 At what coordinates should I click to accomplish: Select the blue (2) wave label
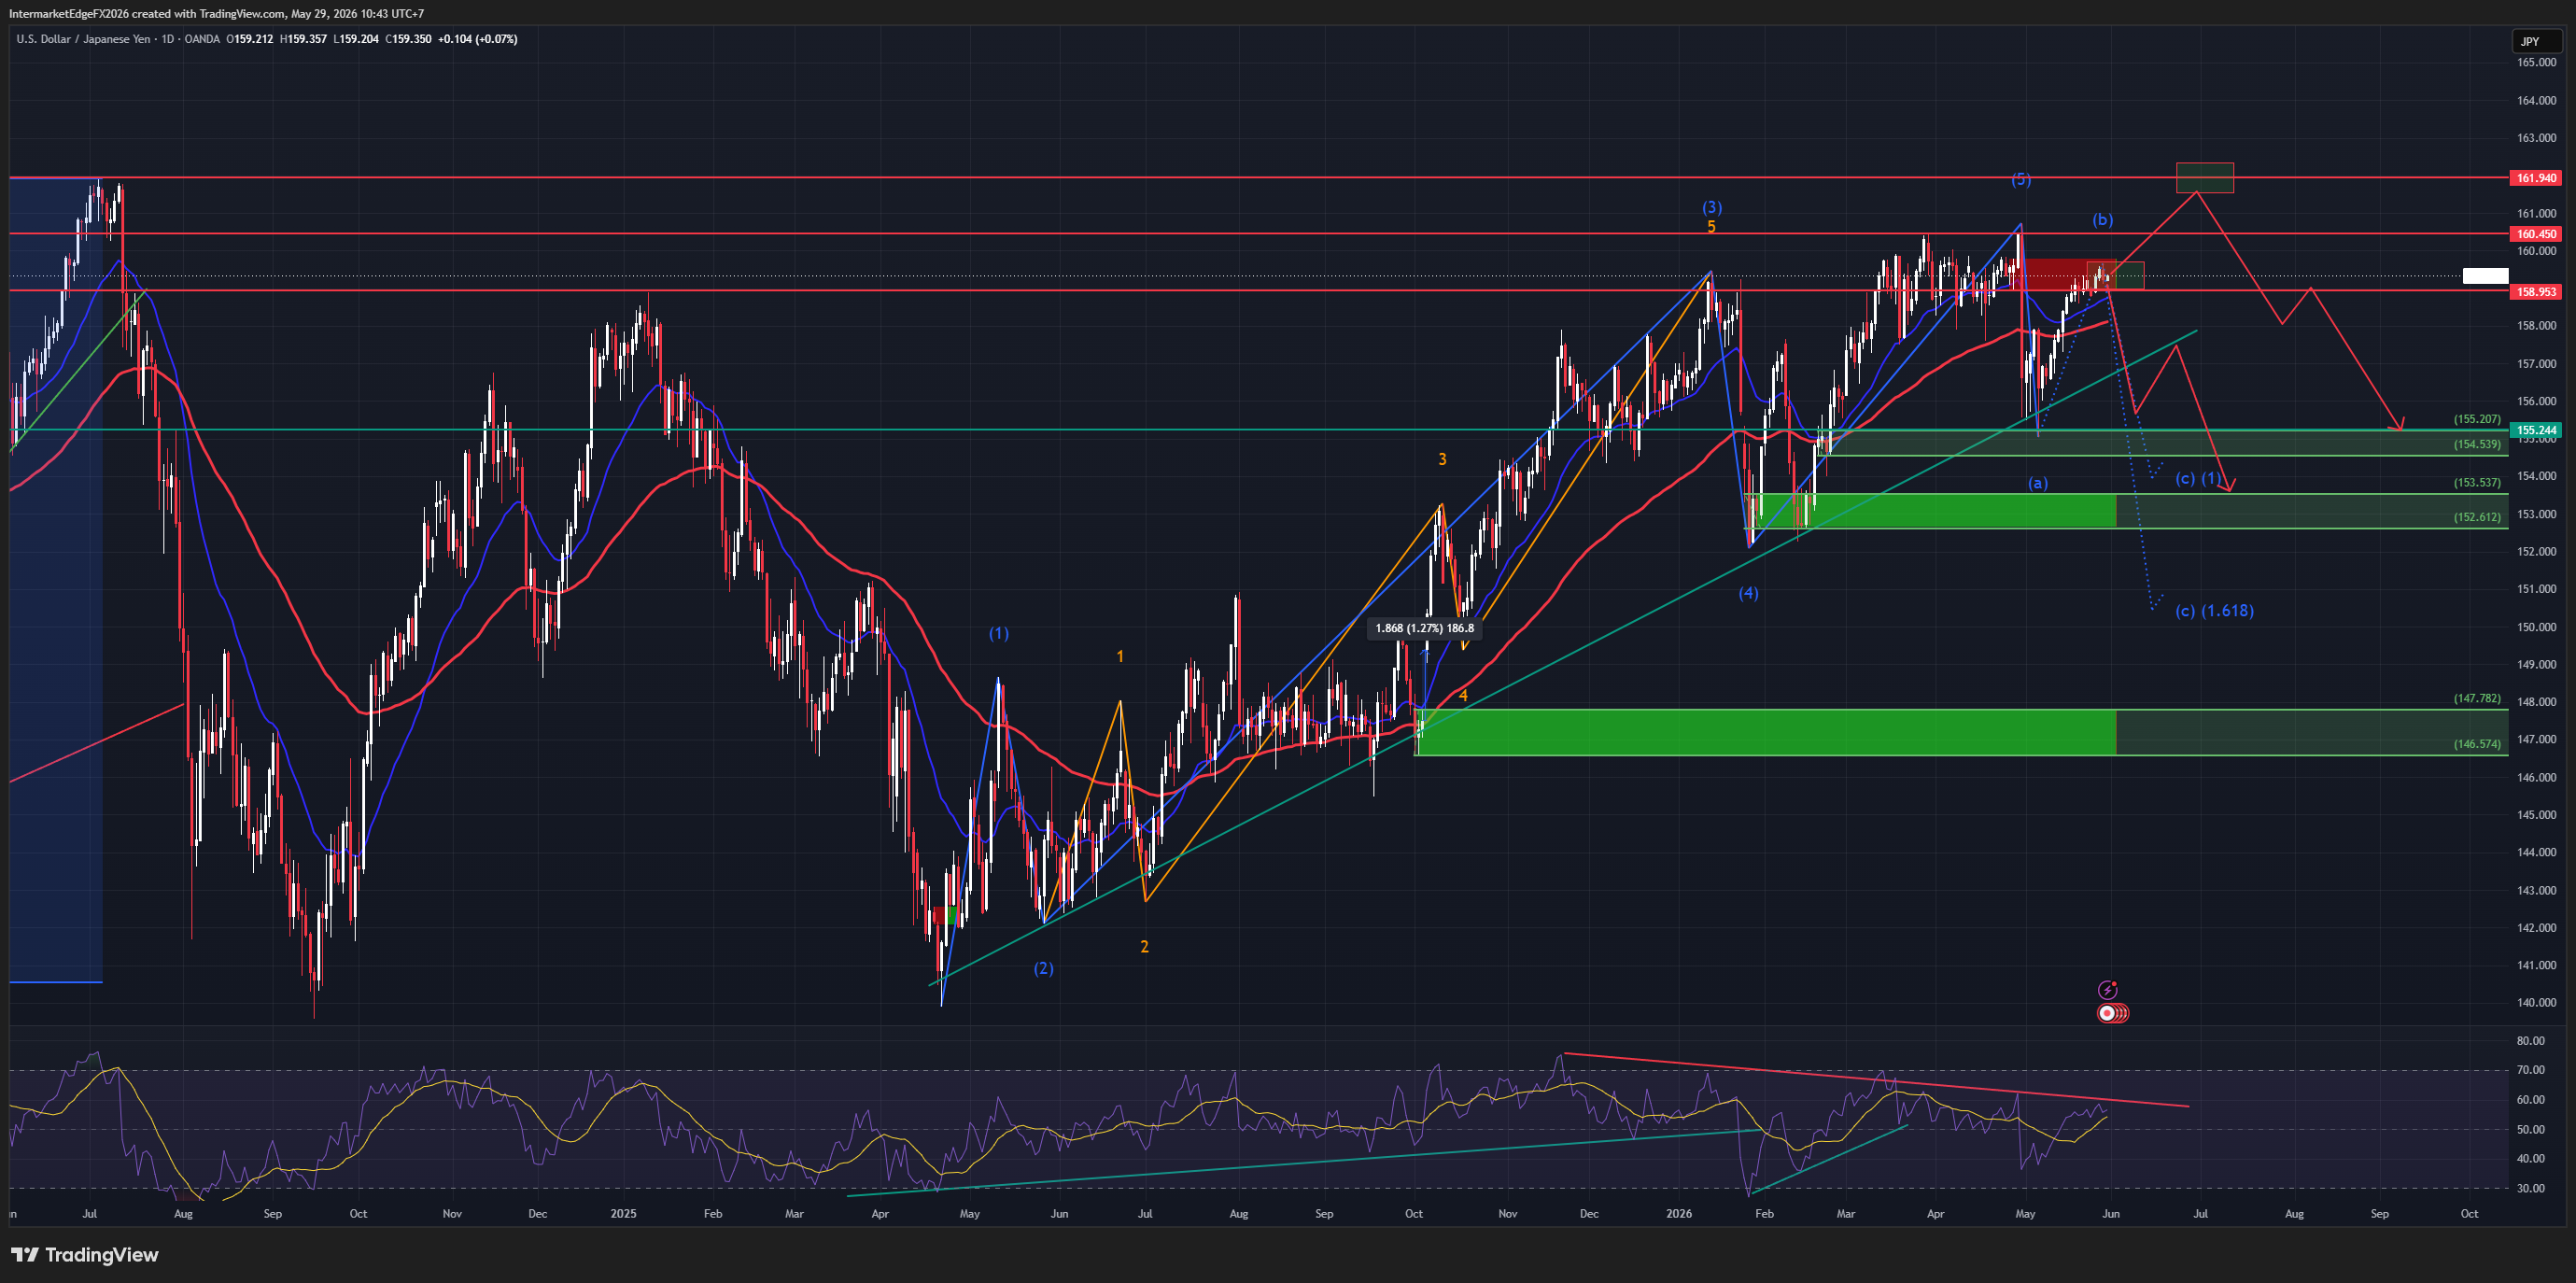point(1043,968)
